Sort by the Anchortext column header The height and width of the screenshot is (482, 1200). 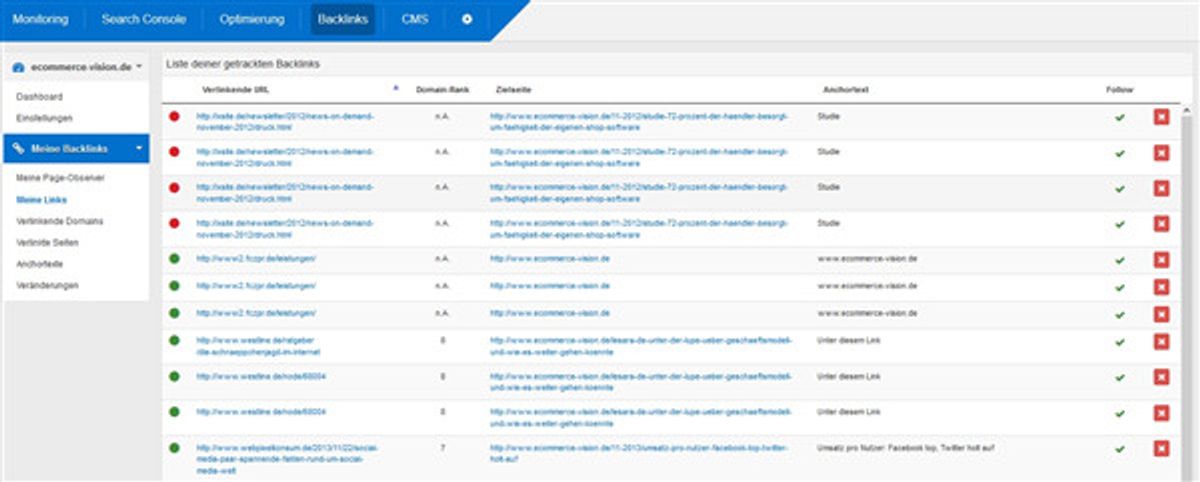[x=845, y=89]
